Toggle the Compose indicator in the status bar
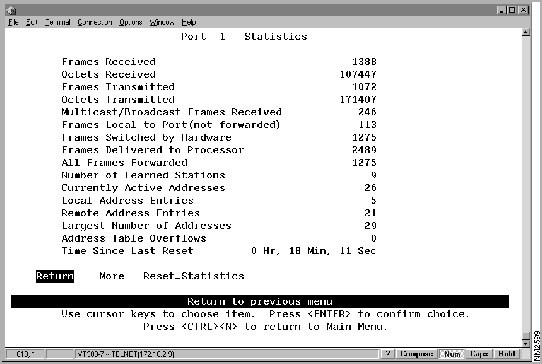 pyautogui.click(x=416, y=354)
